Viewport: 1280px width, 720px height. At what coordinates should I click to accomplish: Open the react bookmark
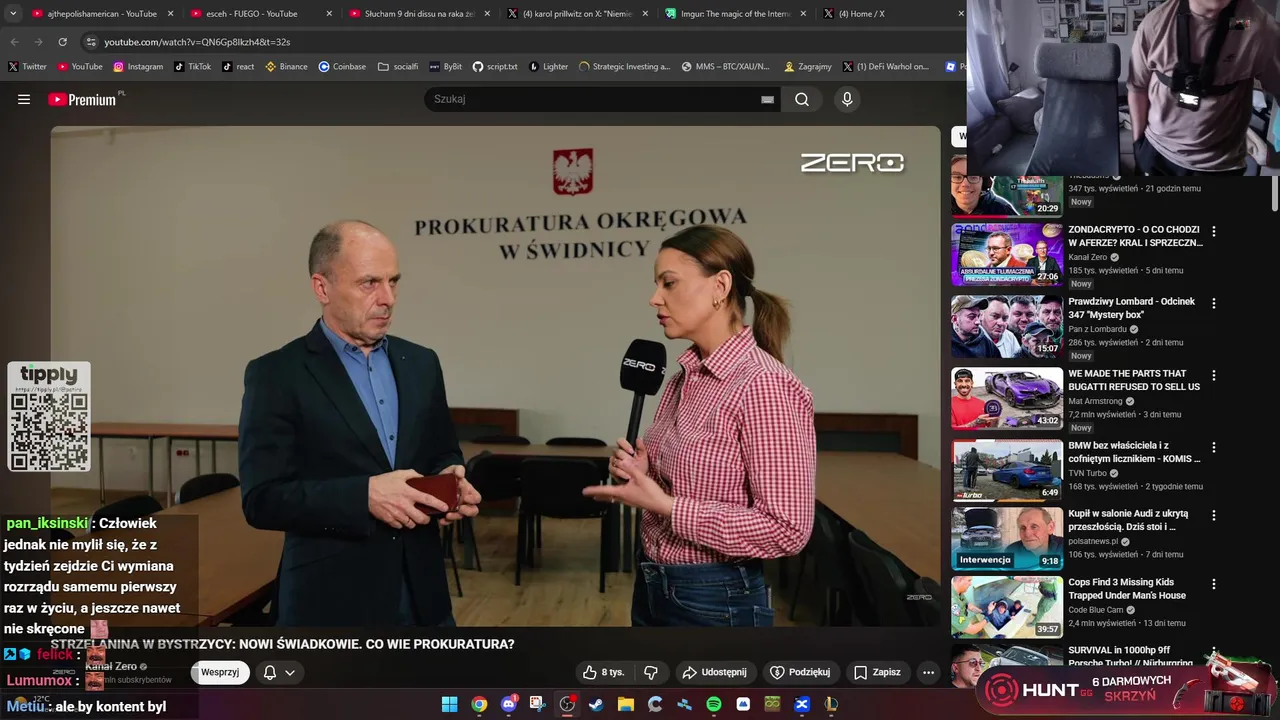238,67
